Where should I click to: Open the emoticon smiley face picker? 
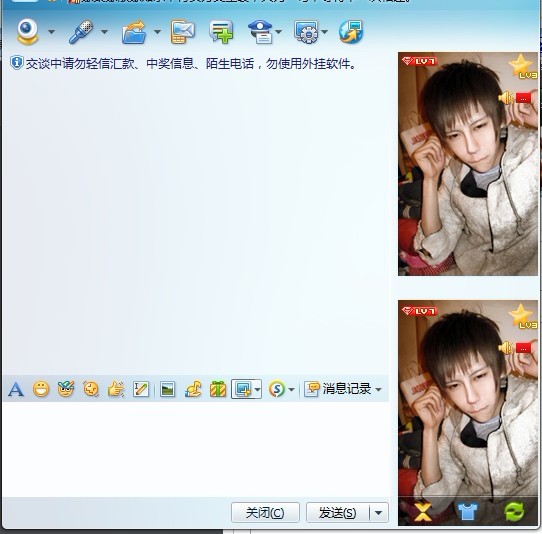pos(41,390)
